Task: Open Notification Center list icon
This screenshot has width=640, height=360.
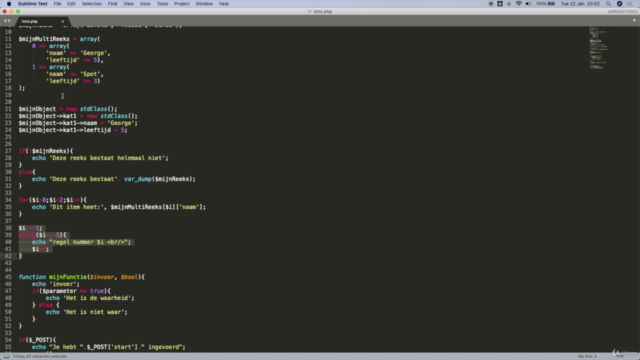Action: 630,4
